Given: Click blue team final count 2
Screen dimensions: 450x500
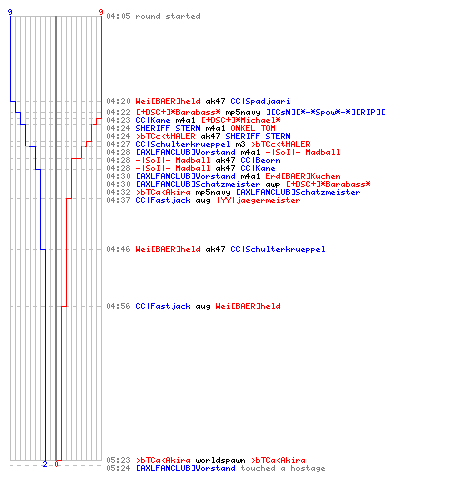Looking at the screenshot, I should [45, 464].
